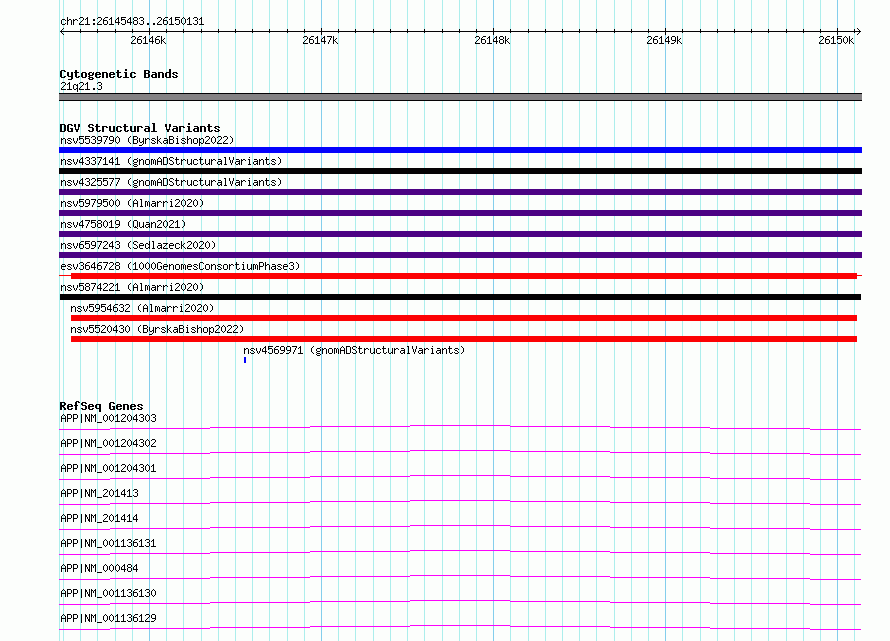Open esv3646728 (1000GenomesConsortiumPhase3) label
Screen dimensions: 890x641
[x=180, y=266]
